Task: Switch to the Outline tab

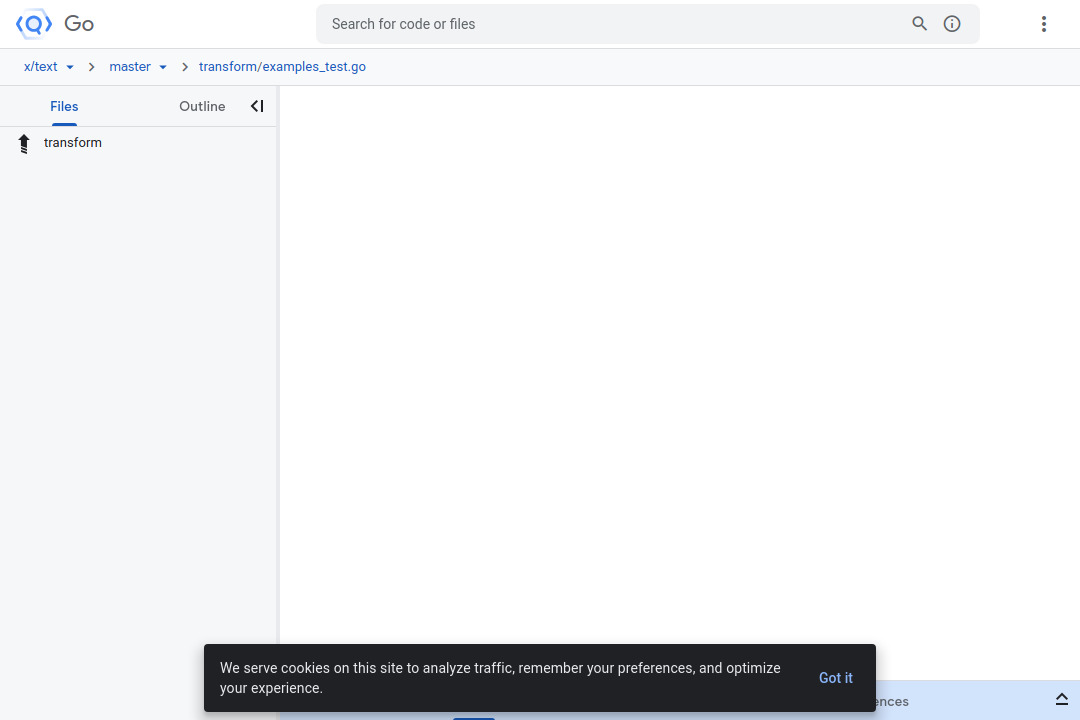Action: click(x=202, y=106)
